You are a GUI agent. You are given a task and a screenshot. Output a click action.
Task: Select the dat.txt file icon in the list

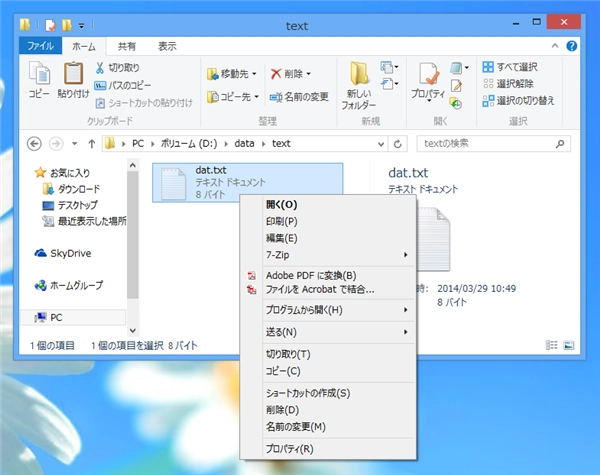coord(173,184)
